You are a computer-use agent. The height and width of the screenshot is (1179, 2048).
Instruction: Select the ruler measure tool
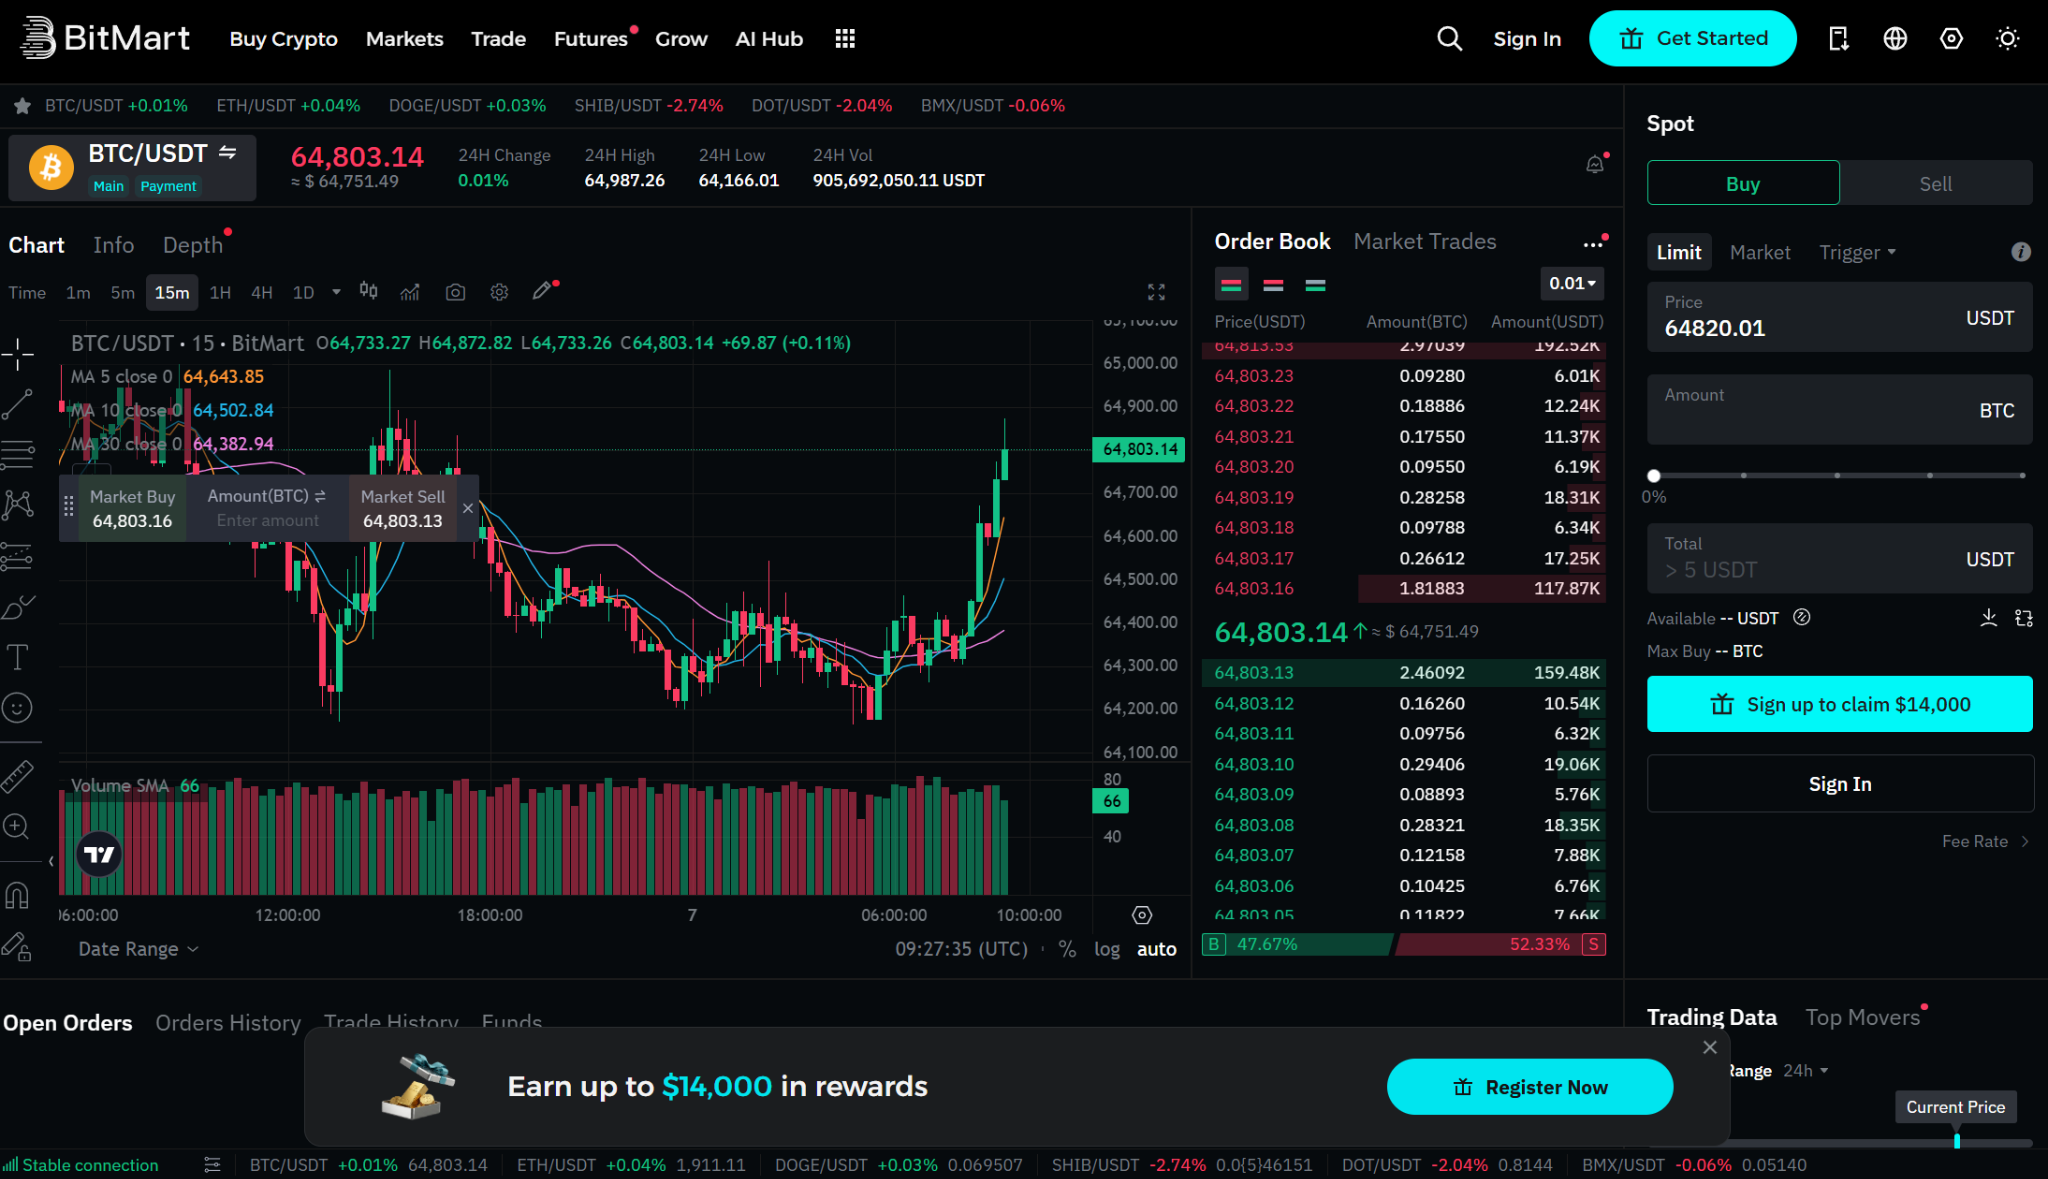pos(17,776)
